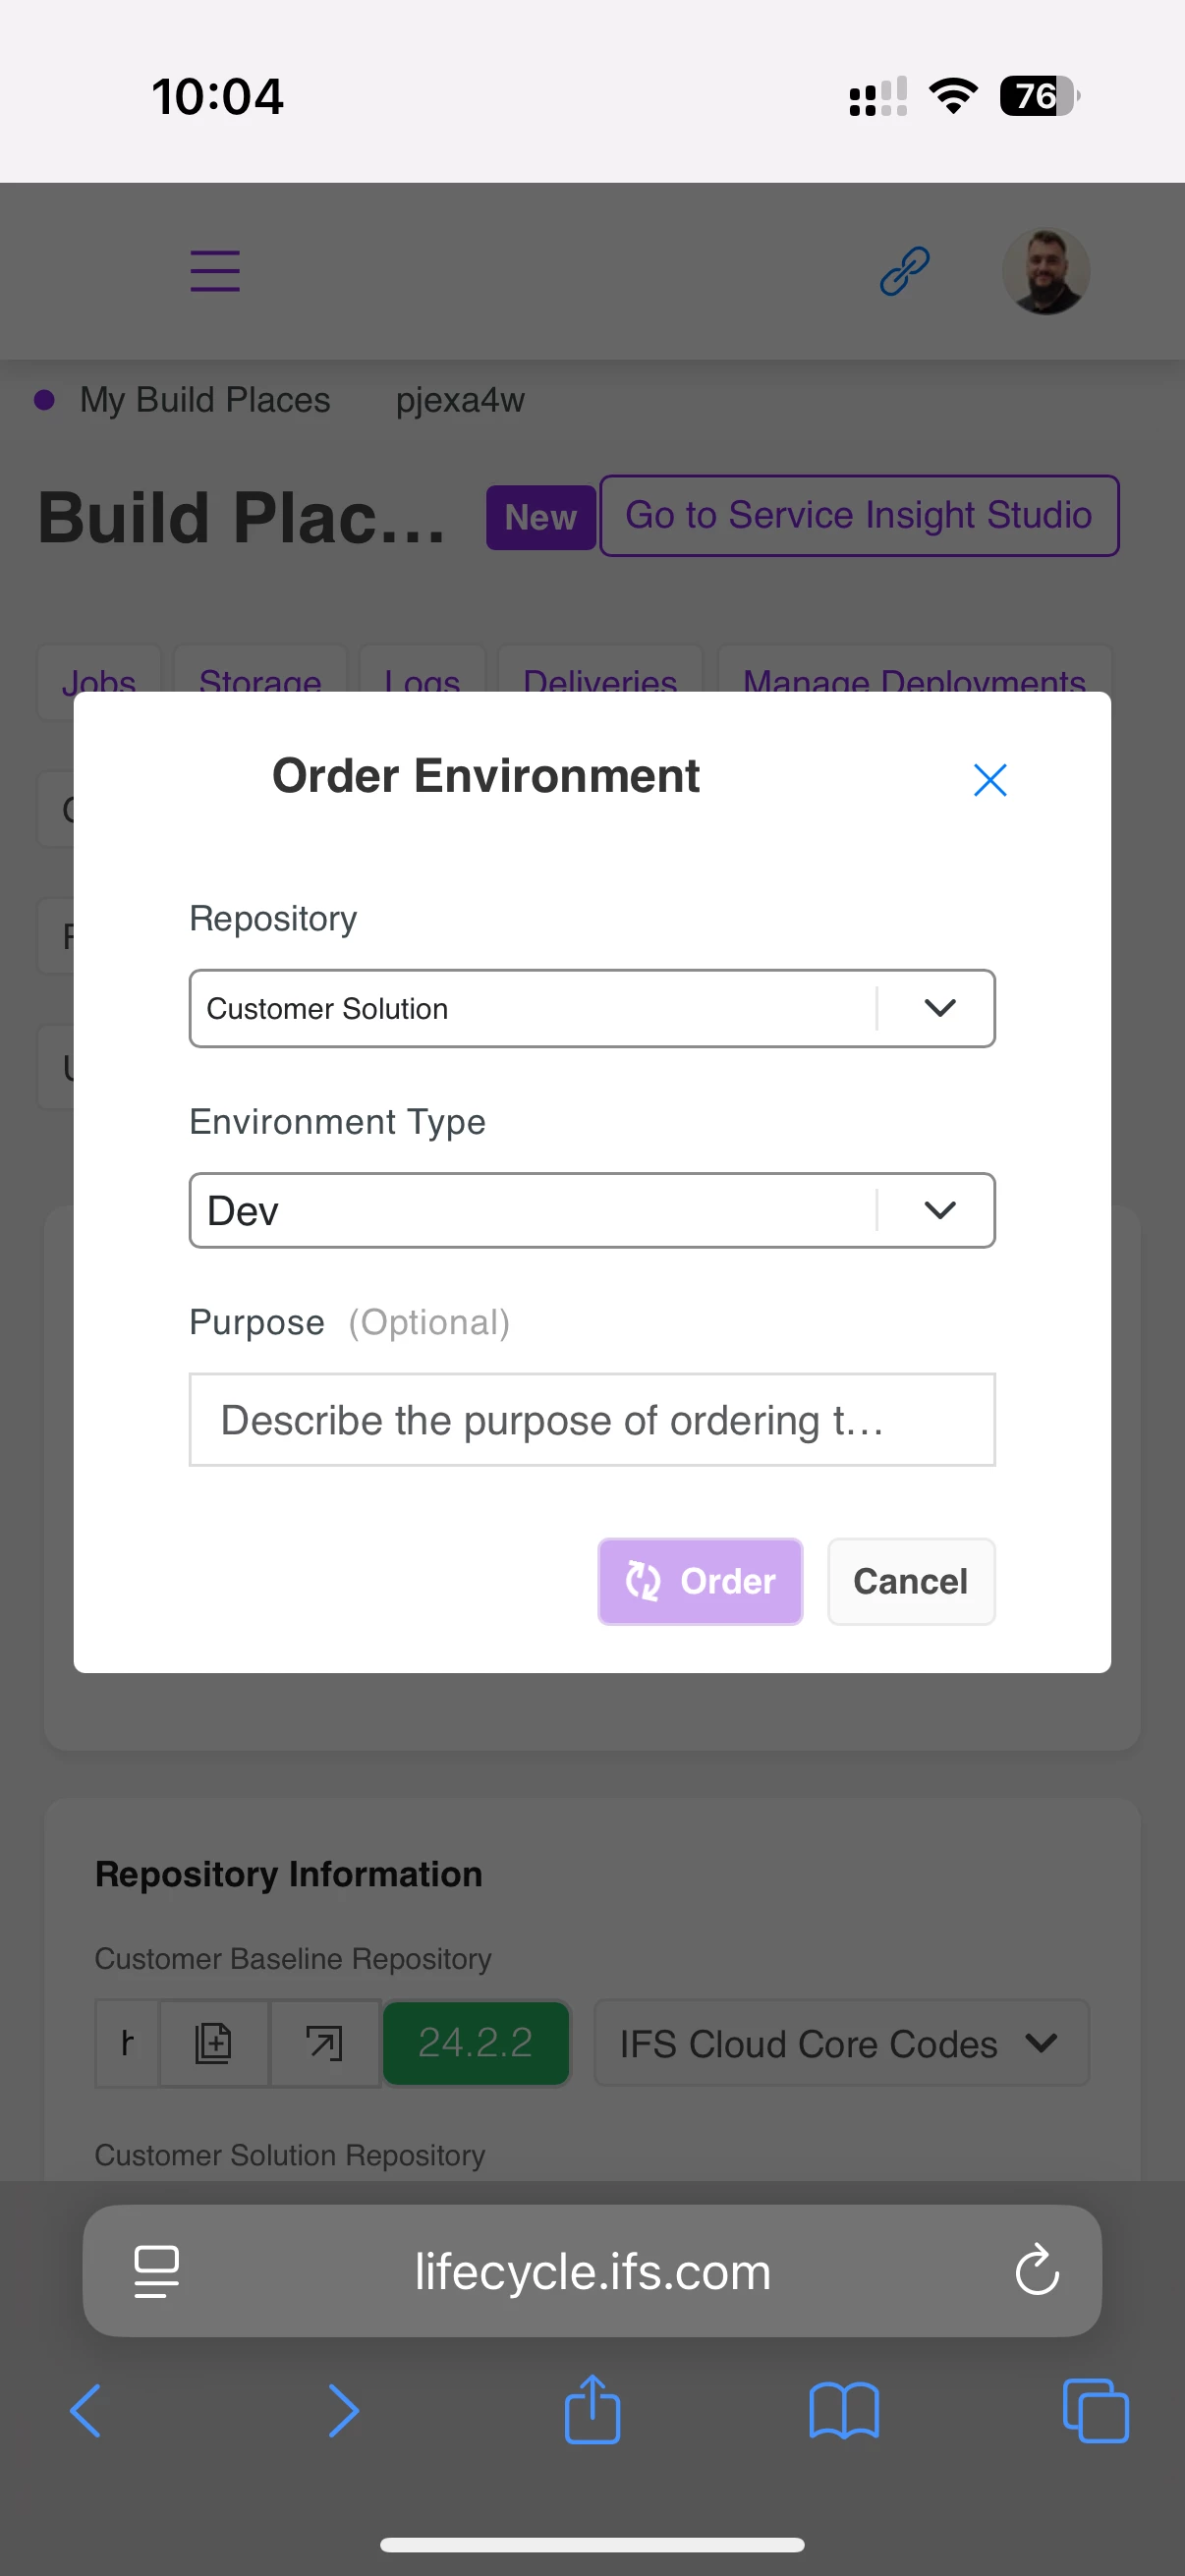
Task: Open Safari bookmarks icon
Action: 844,2411
